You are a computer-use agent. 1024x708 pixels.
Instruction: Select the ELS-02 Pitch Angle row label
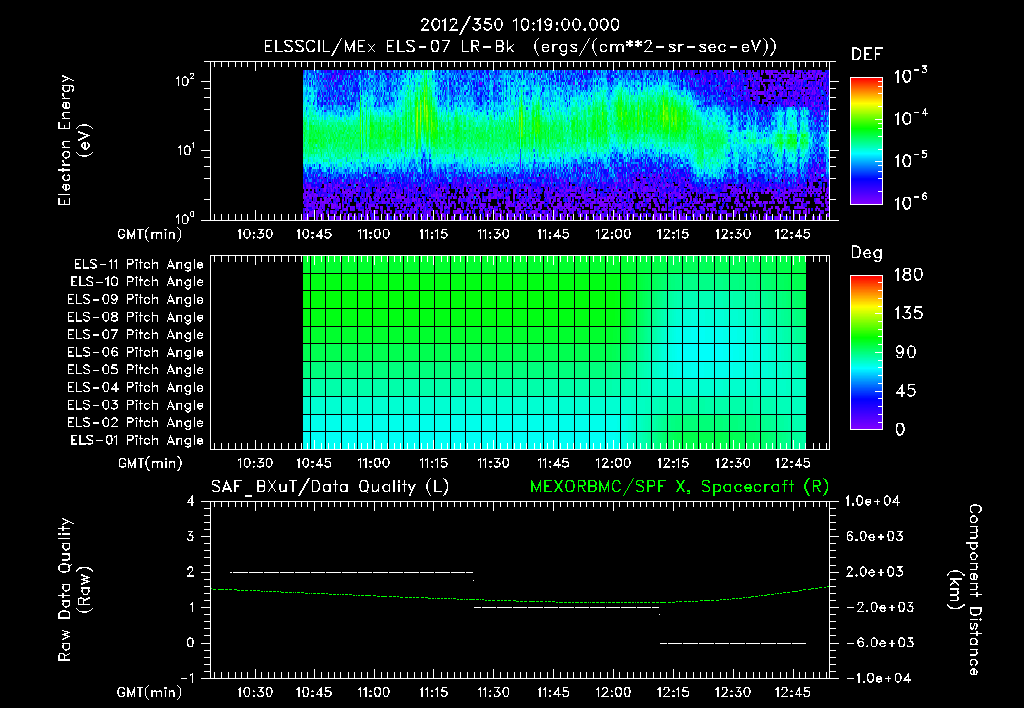(135, 423)
